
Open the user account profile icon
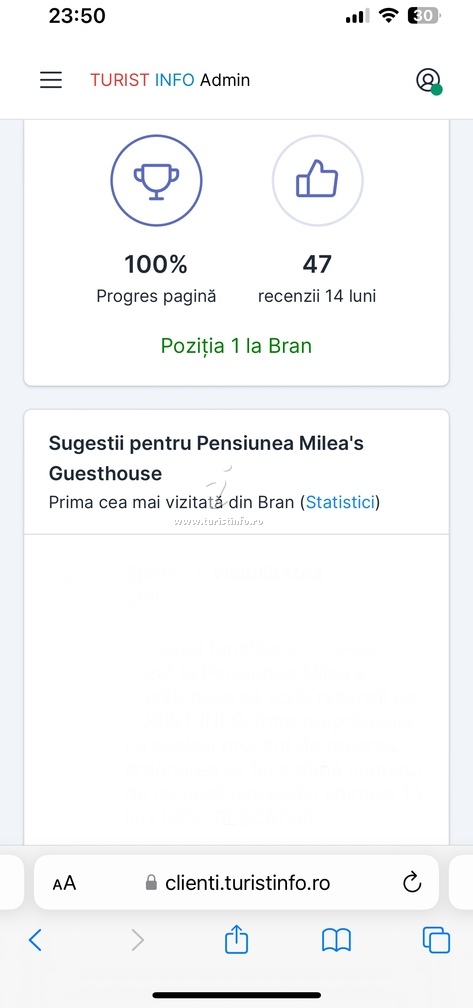coord(428,80)
